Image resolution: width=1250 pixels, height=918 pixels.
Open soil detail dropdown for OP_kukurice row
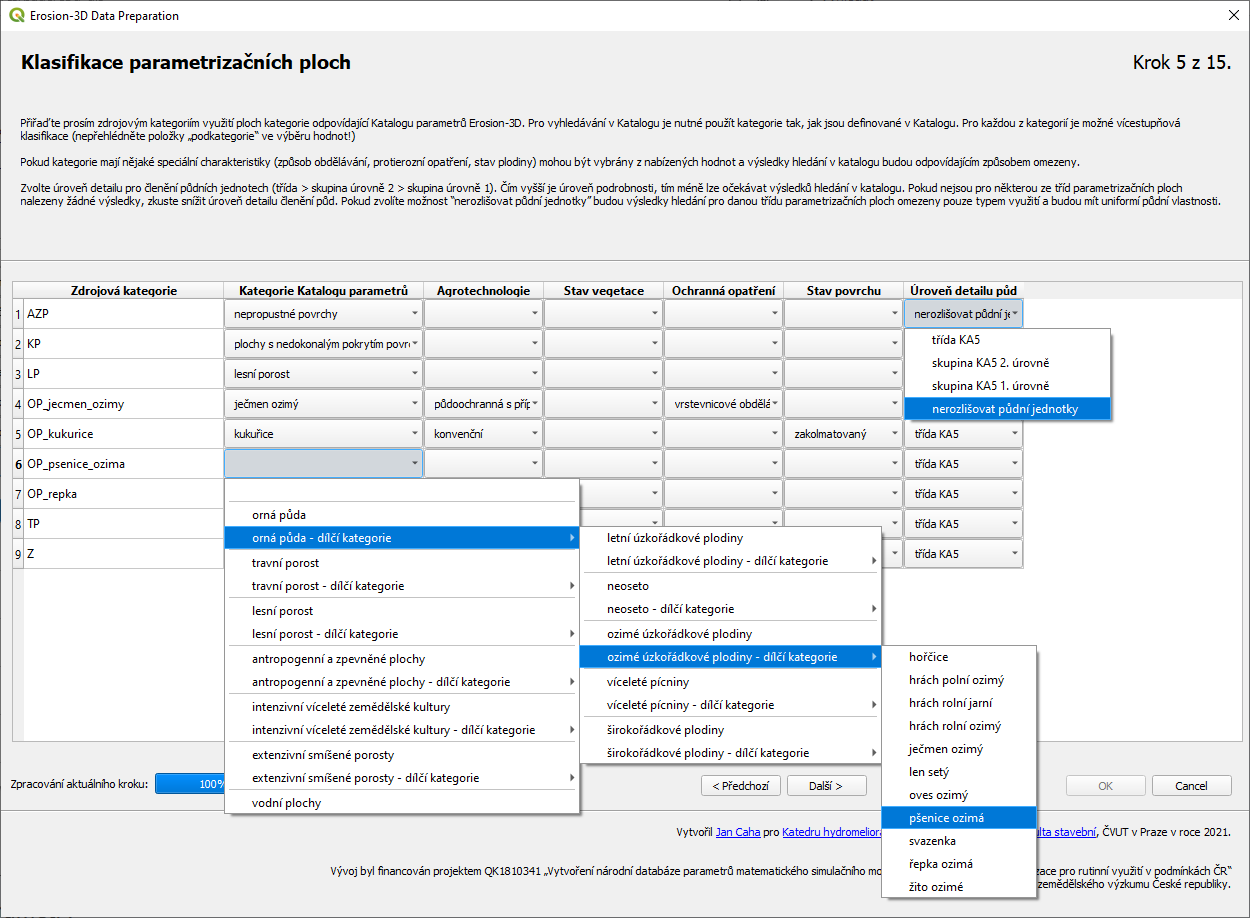click(963, 434)
